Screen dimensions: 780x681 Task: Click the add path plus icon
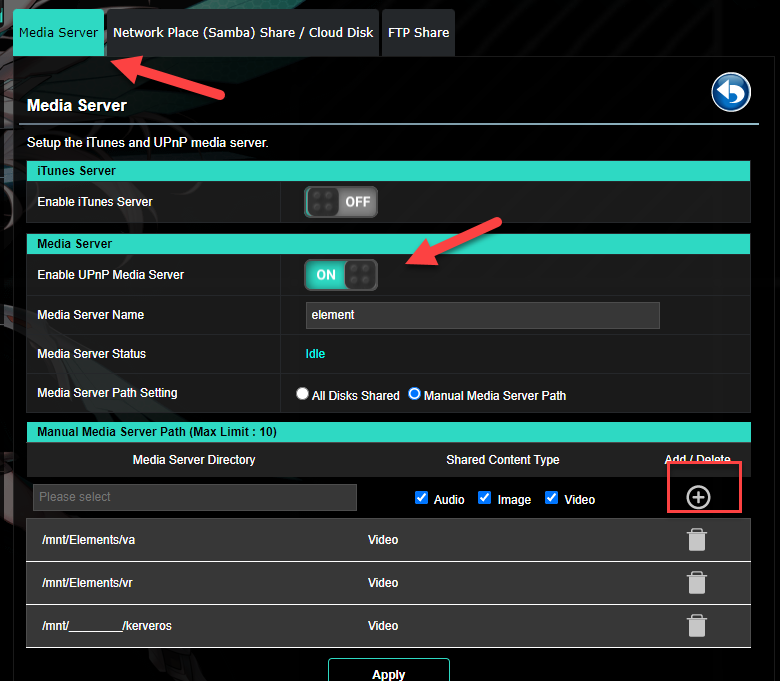tap(698, 497)
